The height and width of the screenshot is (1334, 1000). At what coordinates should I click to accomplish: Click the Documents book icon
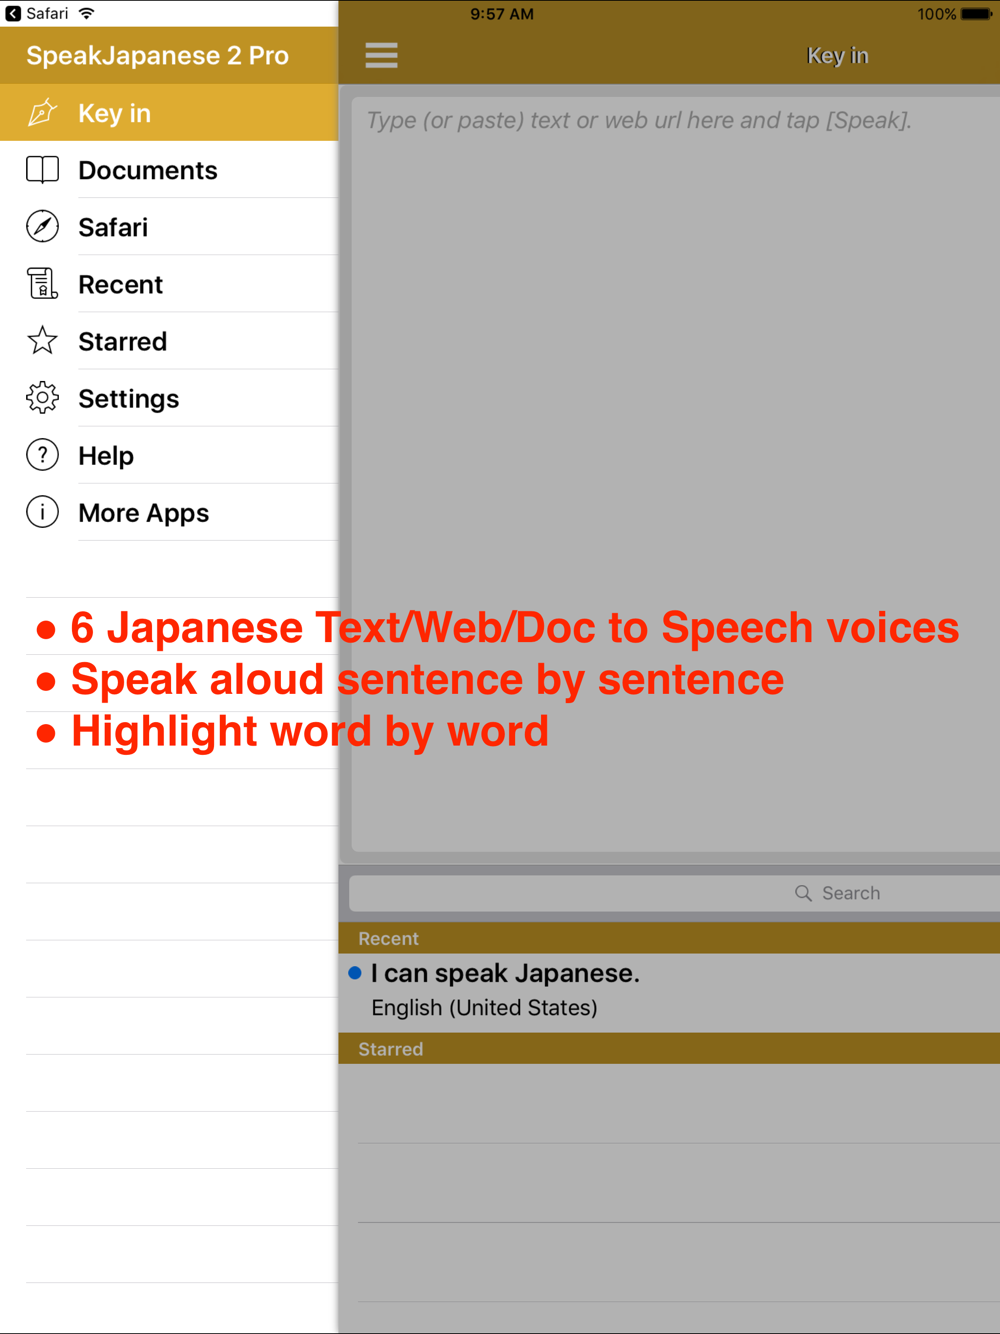(x=42, y=170)
